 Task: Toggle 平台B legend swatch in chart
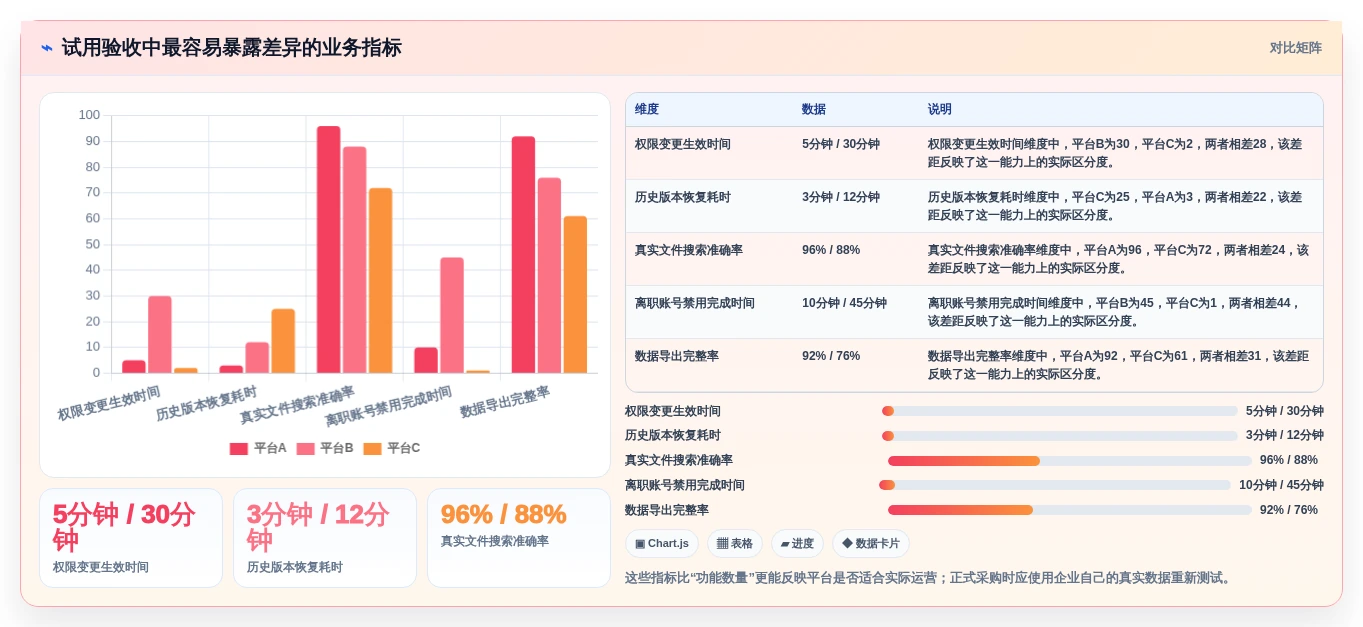tap(305, 449)
